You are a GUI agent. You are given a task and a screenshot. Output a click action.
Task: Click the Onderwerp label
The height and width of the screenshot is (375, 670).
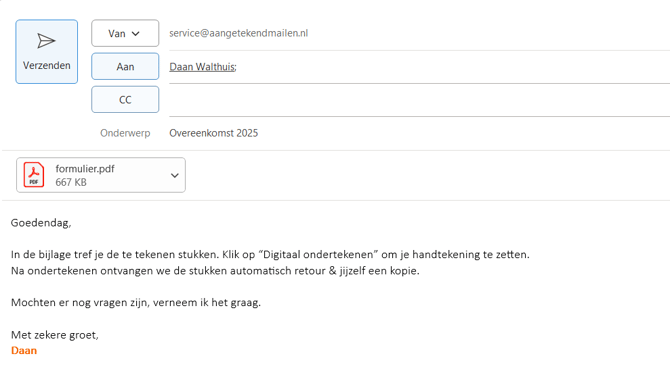point(125,133)
